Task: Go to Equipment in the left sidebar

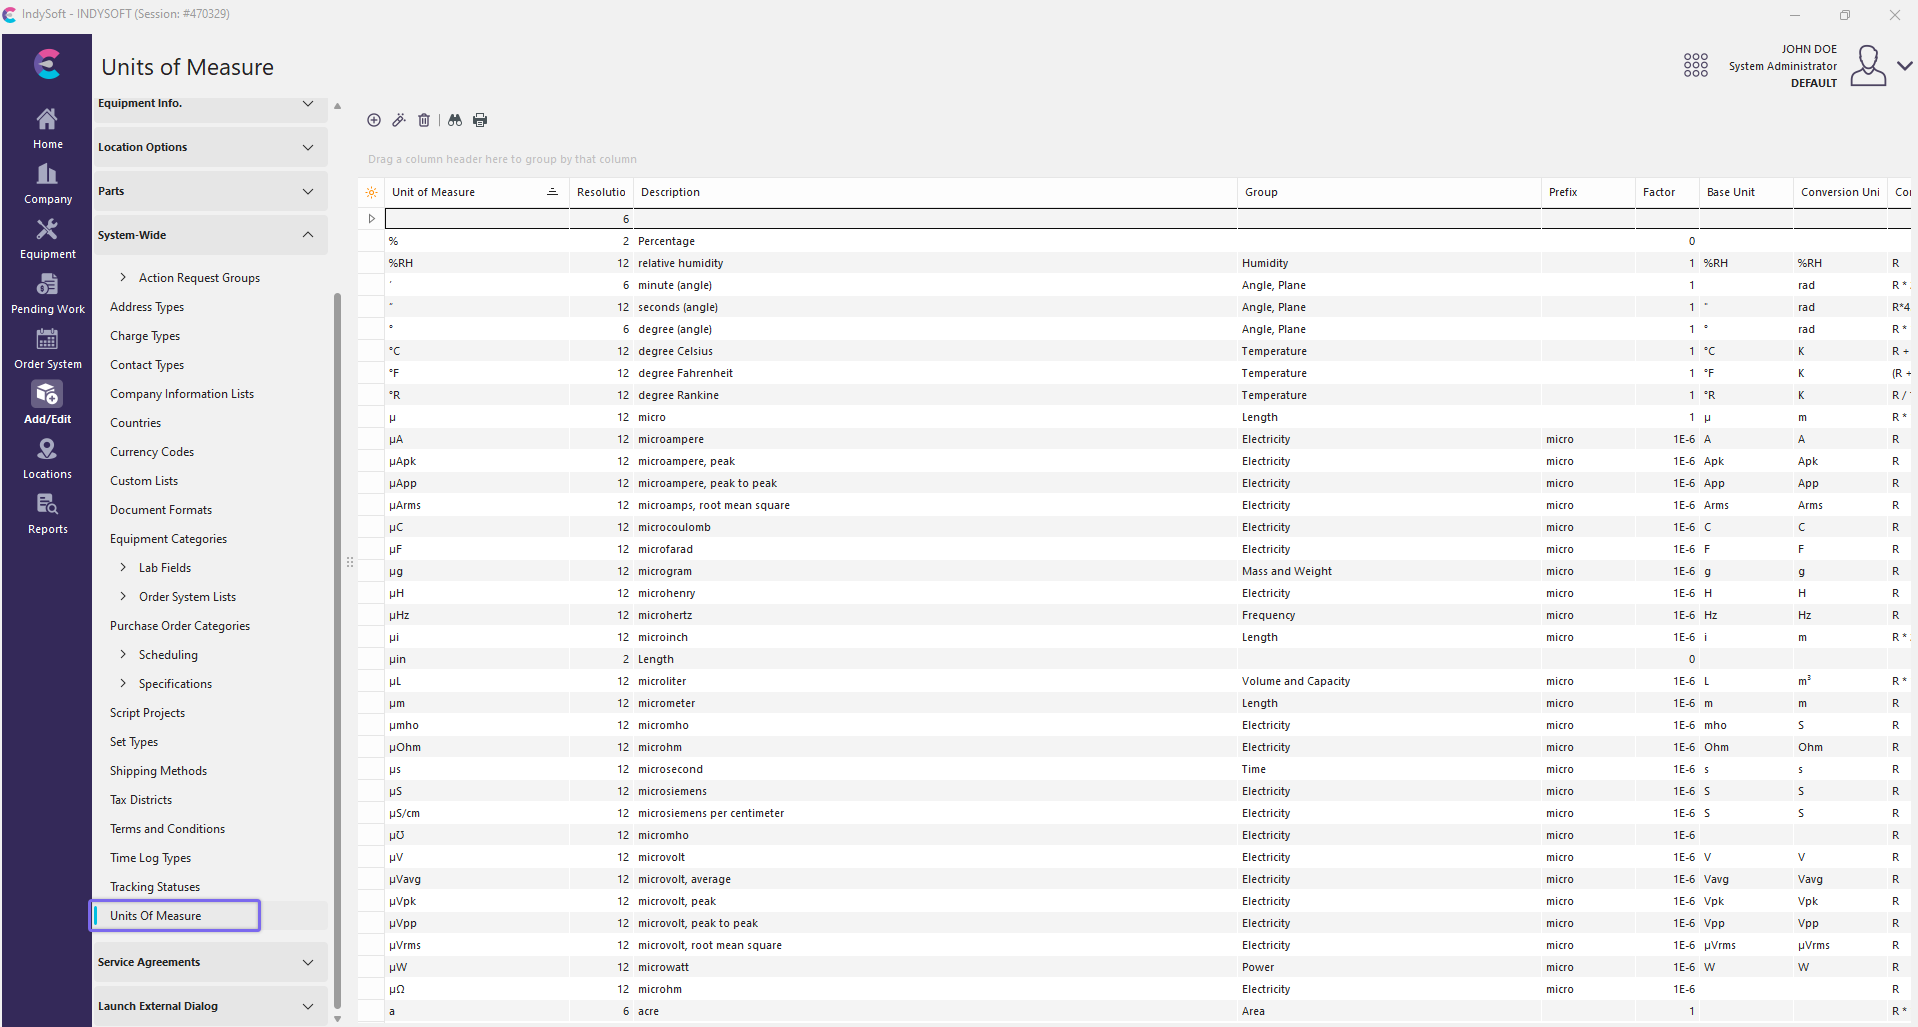Action: tap(47, 239)
